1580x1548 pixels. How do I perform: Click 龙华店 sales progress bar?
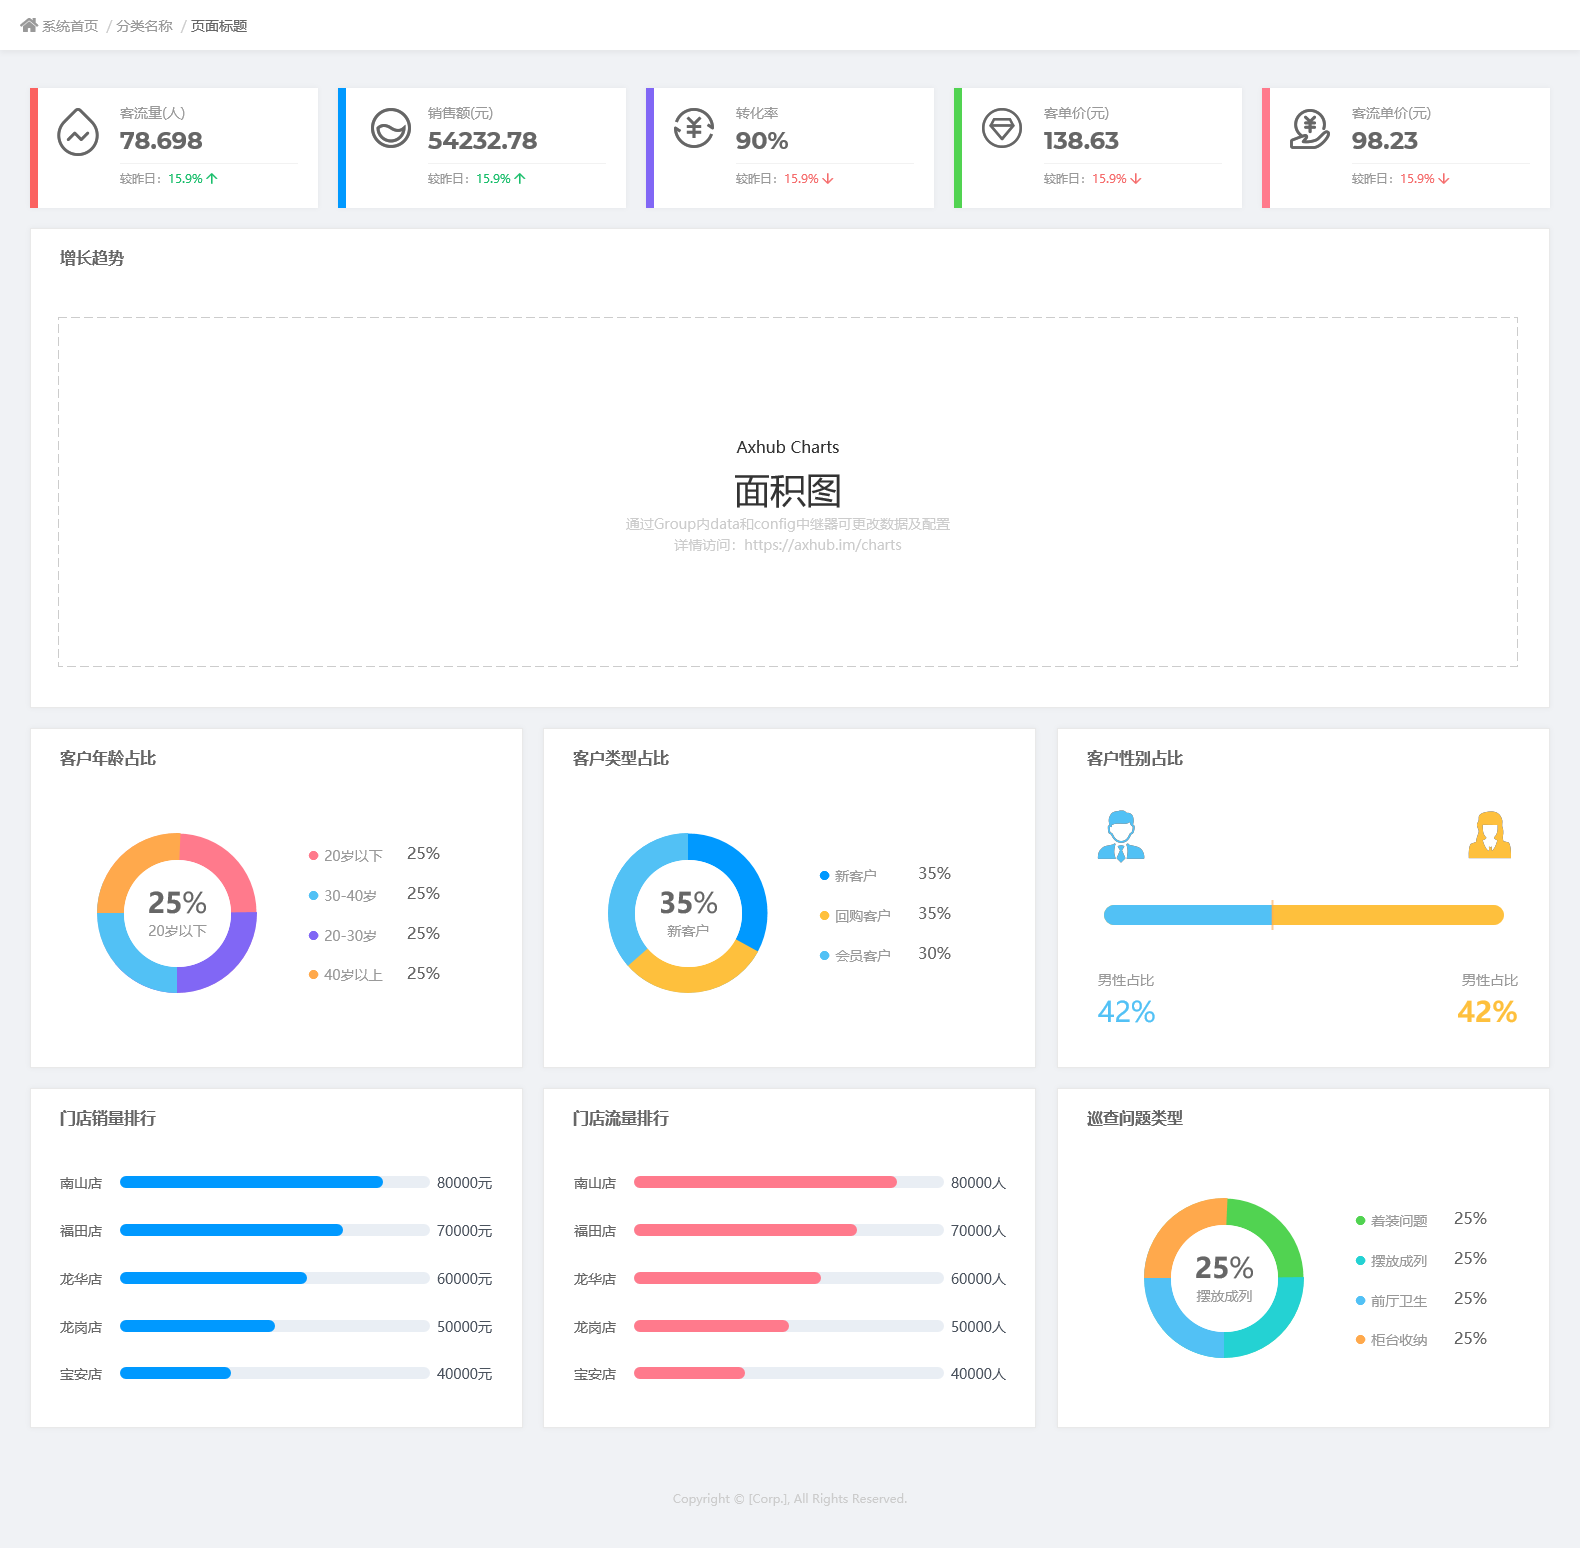pos(275,1278)
